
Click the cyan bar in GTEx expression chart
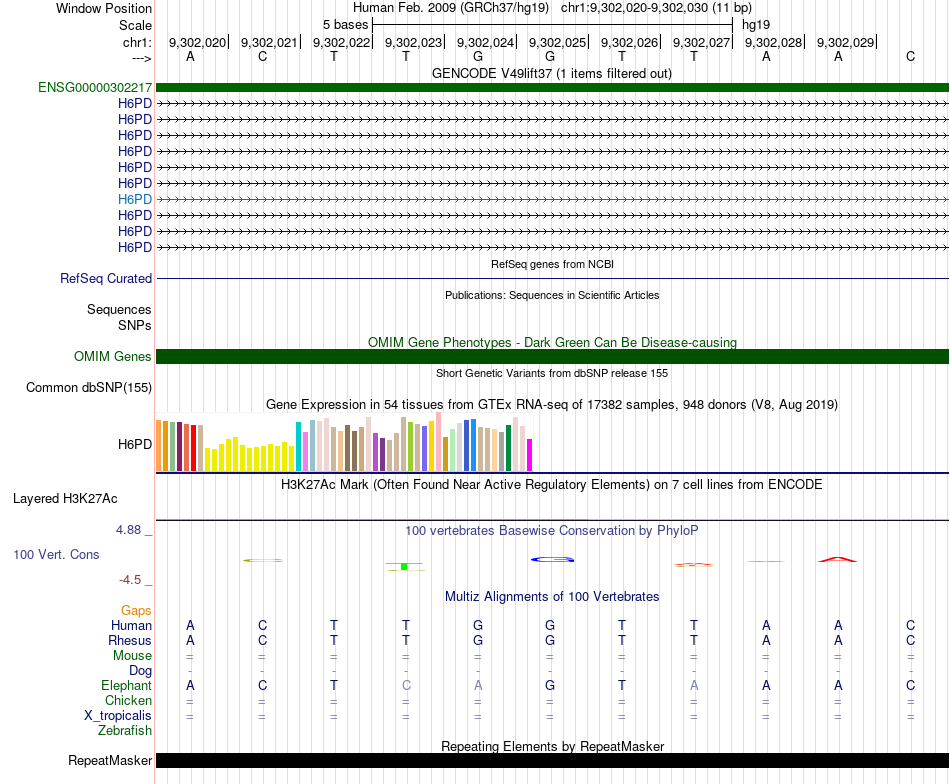298,447
